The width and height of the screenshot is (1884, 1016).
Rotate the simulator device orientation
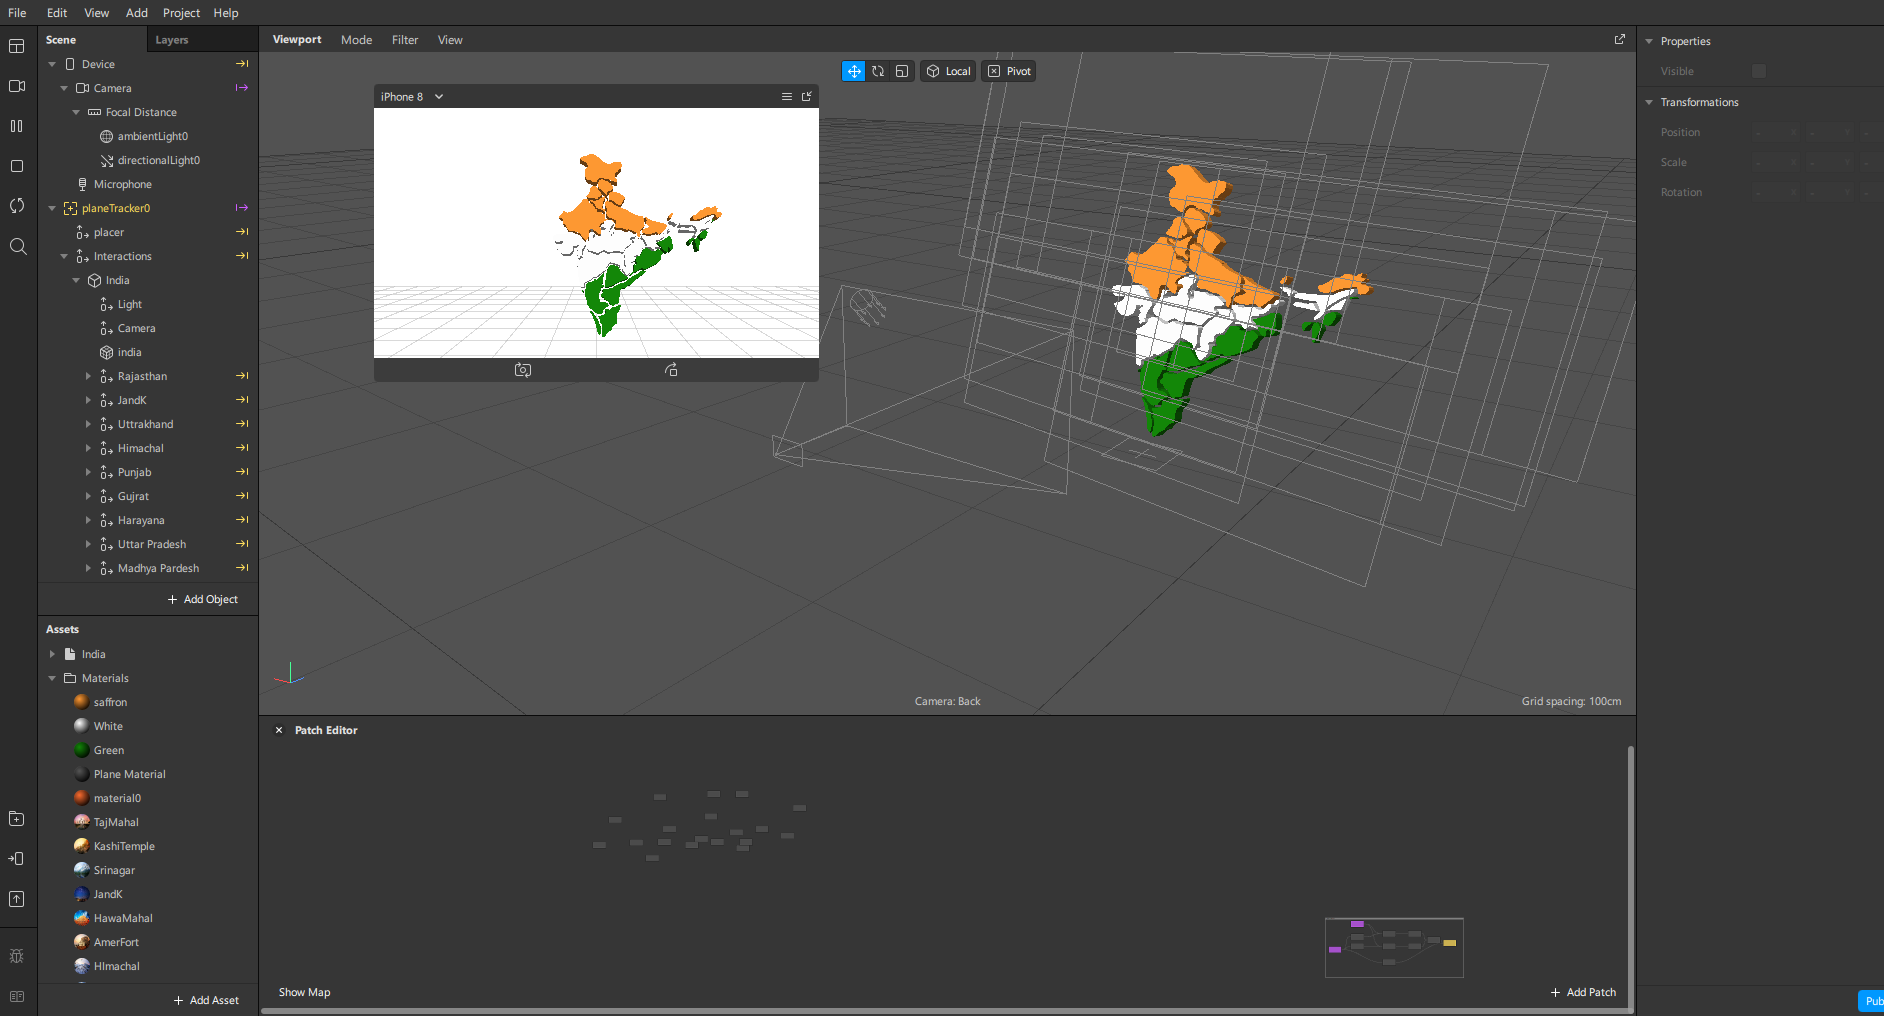pos(671,370)
